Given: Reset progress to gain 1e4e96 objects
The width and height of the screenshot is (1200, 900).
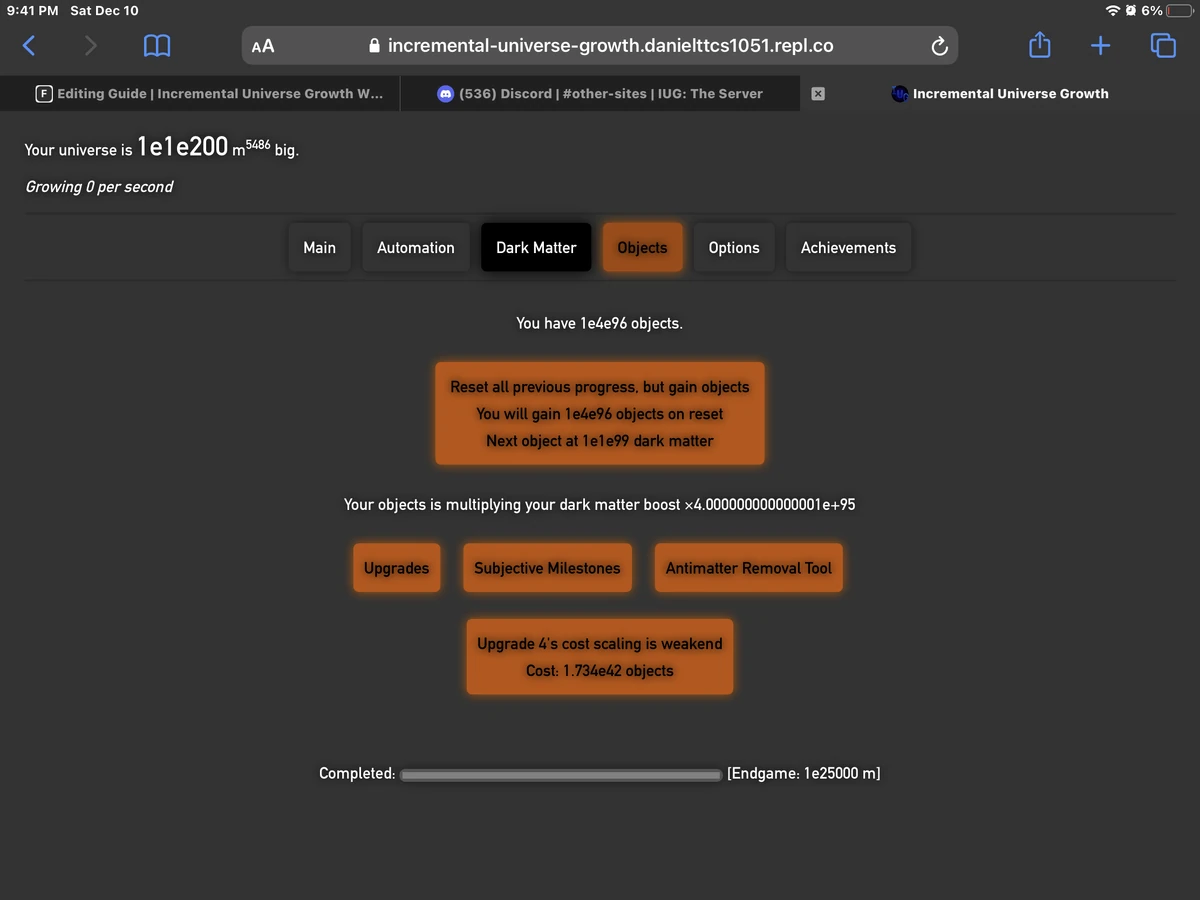Looking at the screenshot, I should (599, 413).
